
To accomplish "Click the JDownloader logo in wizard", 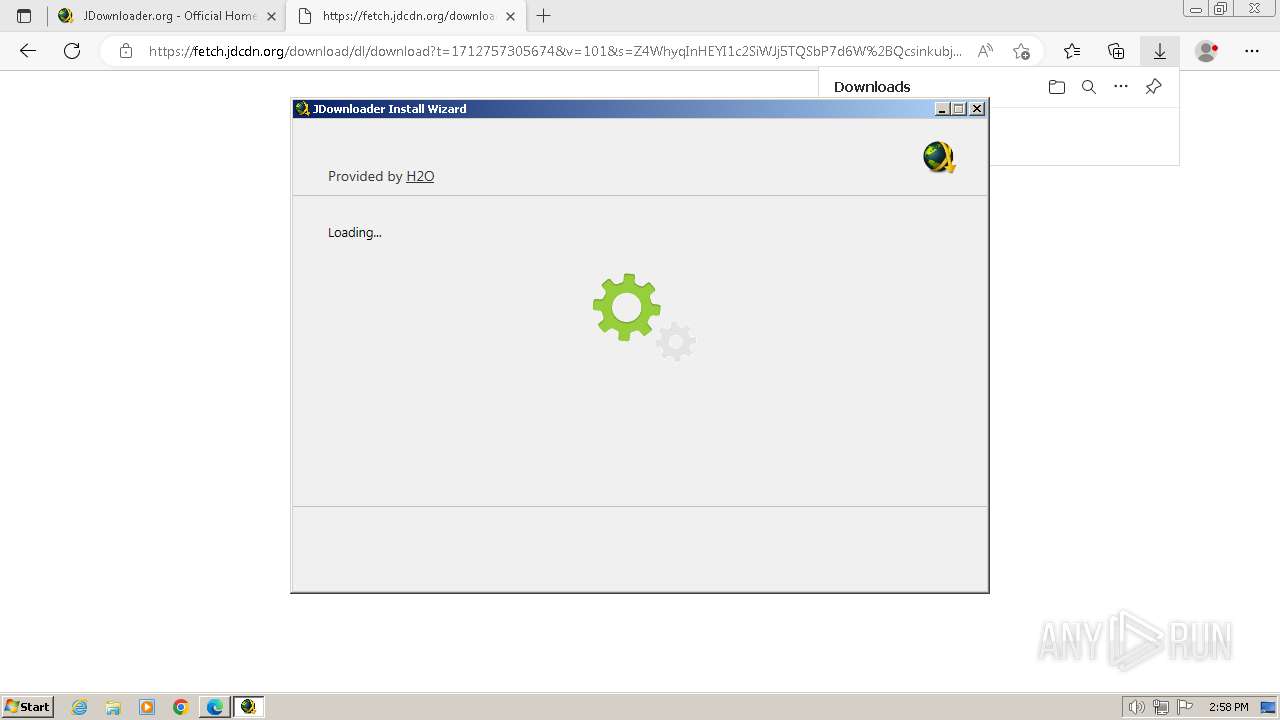I will point(939,157).
